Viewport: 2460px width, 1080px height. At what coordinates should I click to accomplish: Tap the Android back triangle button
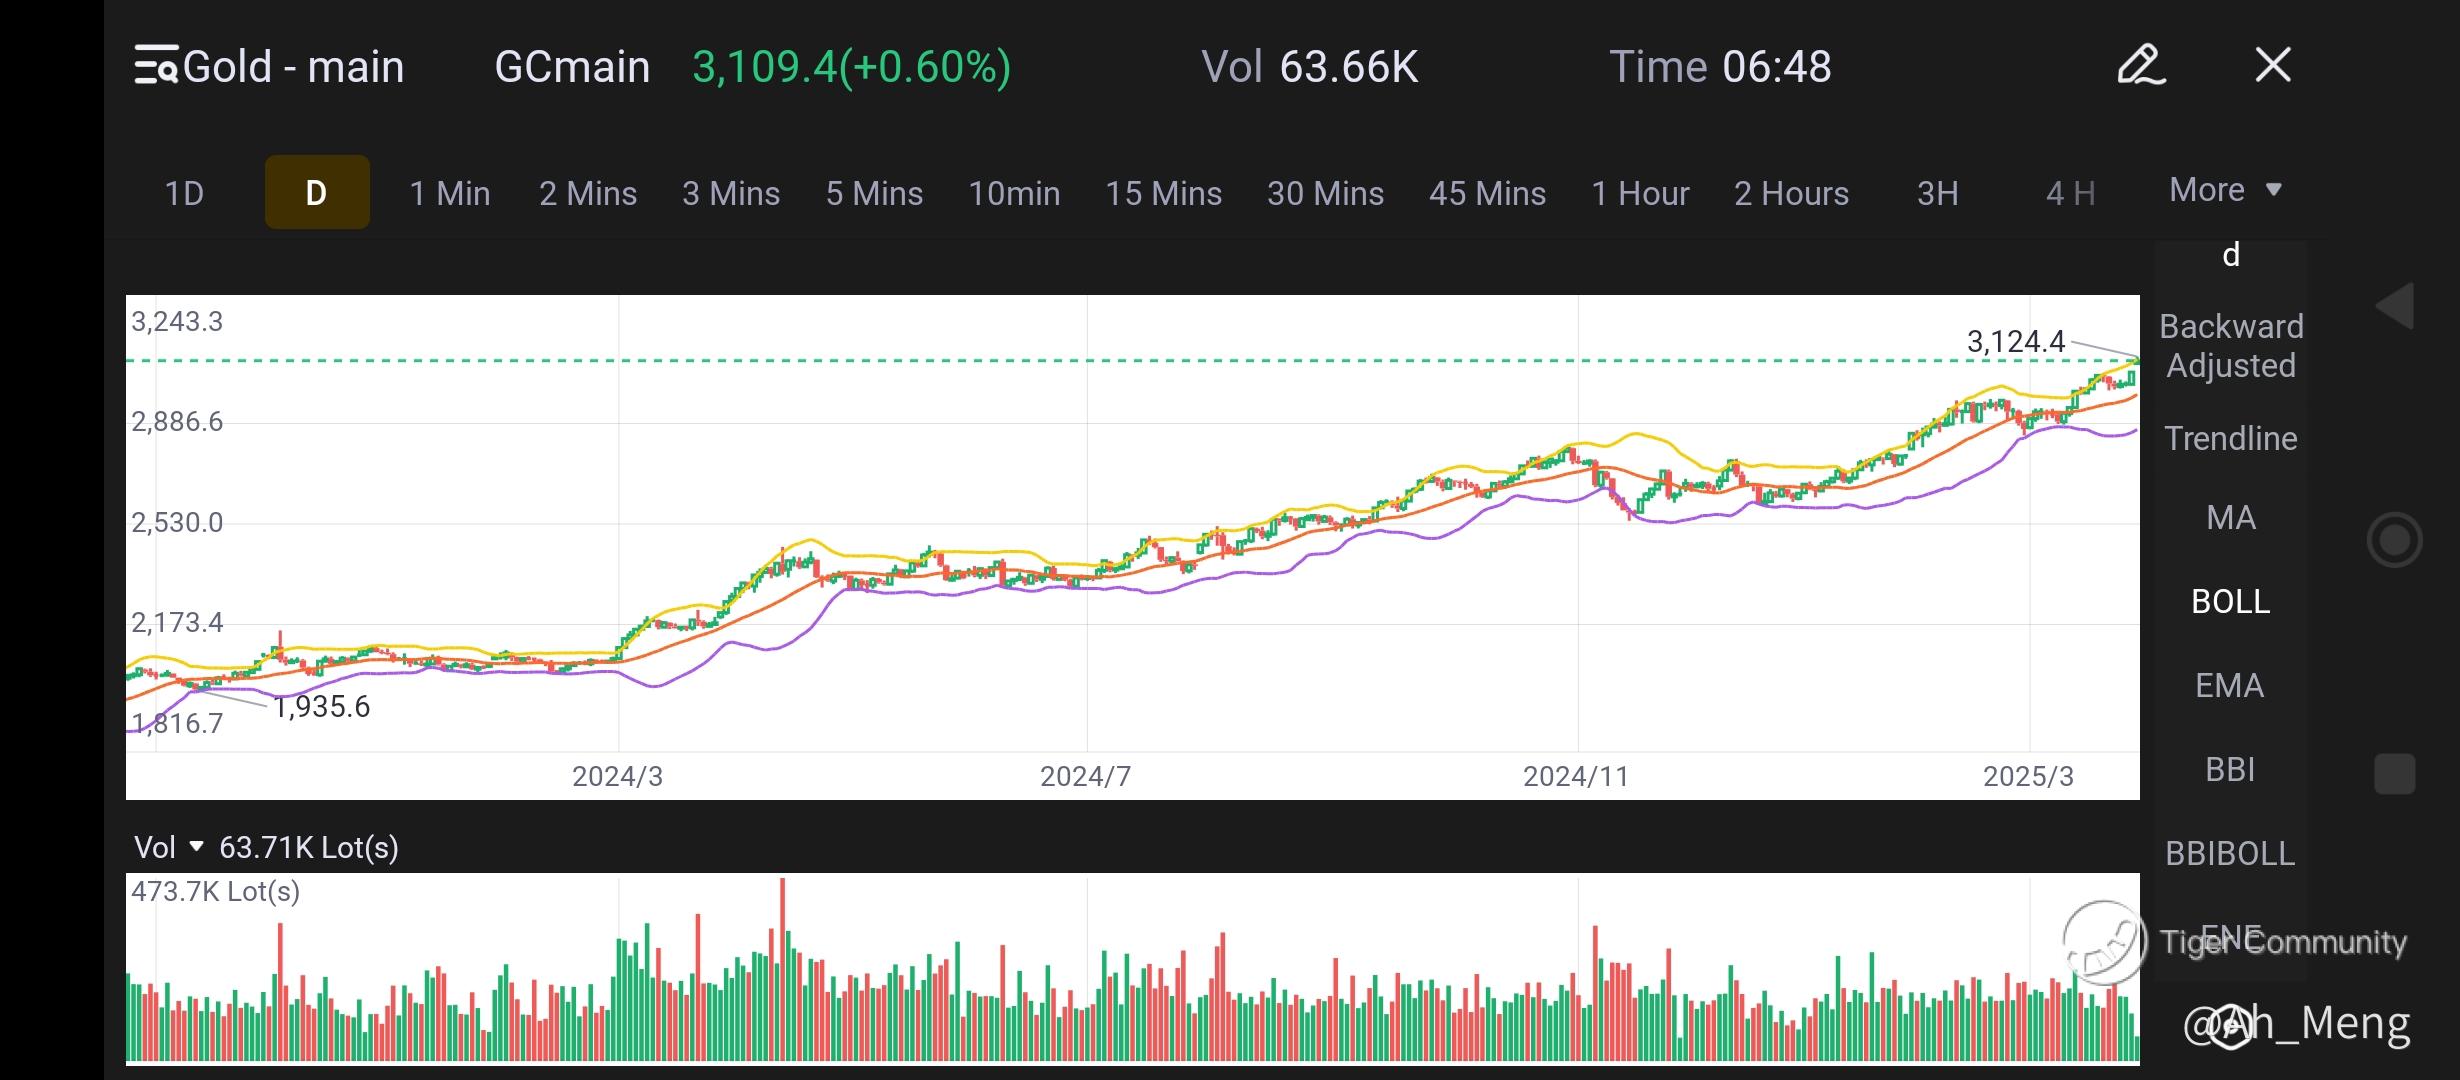pyautogui.click(x=2395, y=306)
